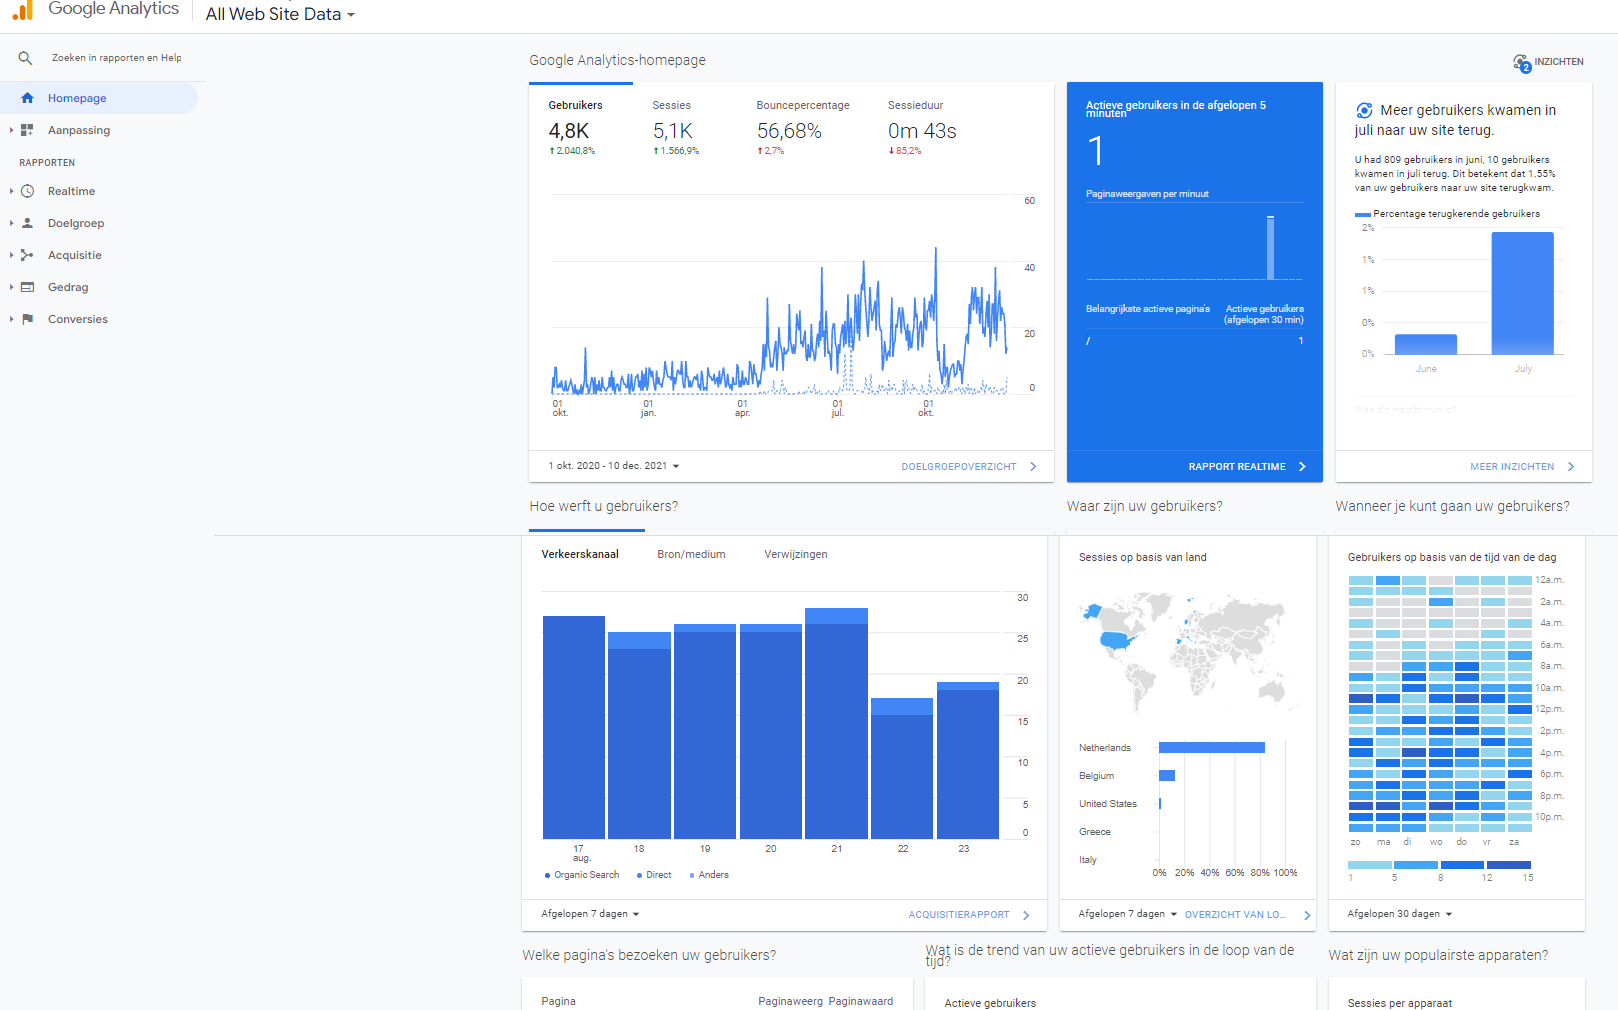This screenshot has height=1010, width=1618.
Task: Click the arrow next to Meer inzichten
Action: (1571, 466)
